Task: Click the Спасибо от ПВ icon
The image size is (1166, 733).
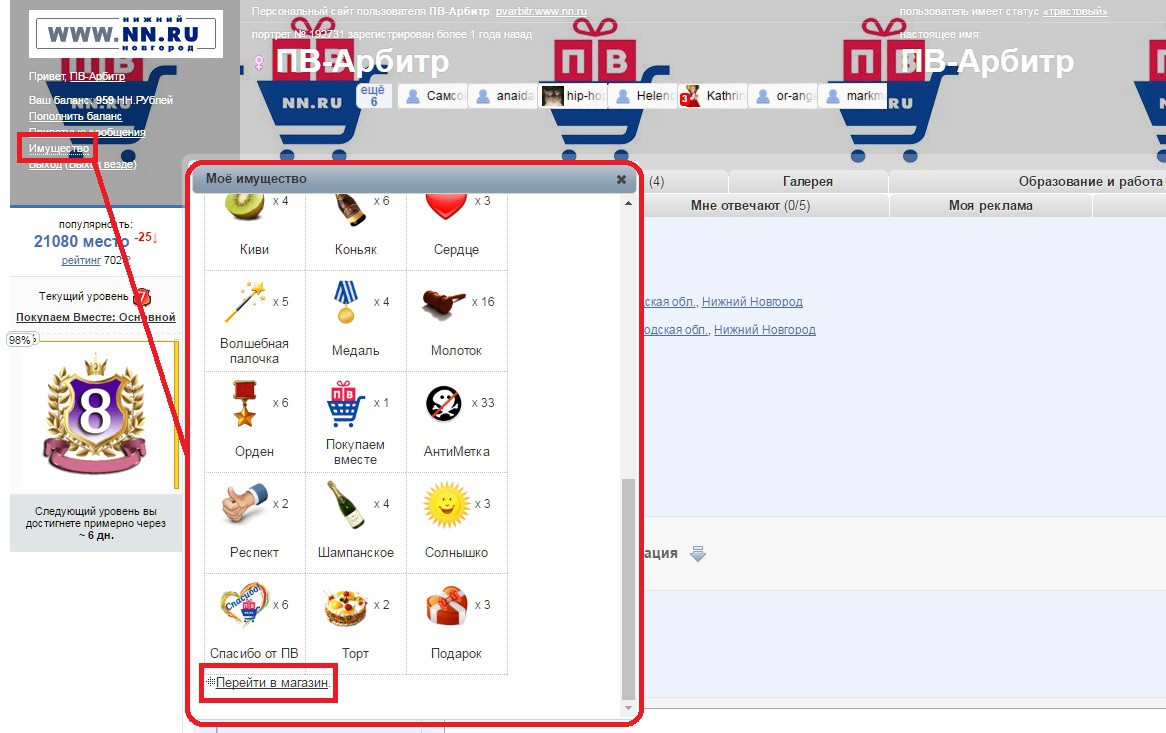Action: pyautogui.click(x=245, y=603)
